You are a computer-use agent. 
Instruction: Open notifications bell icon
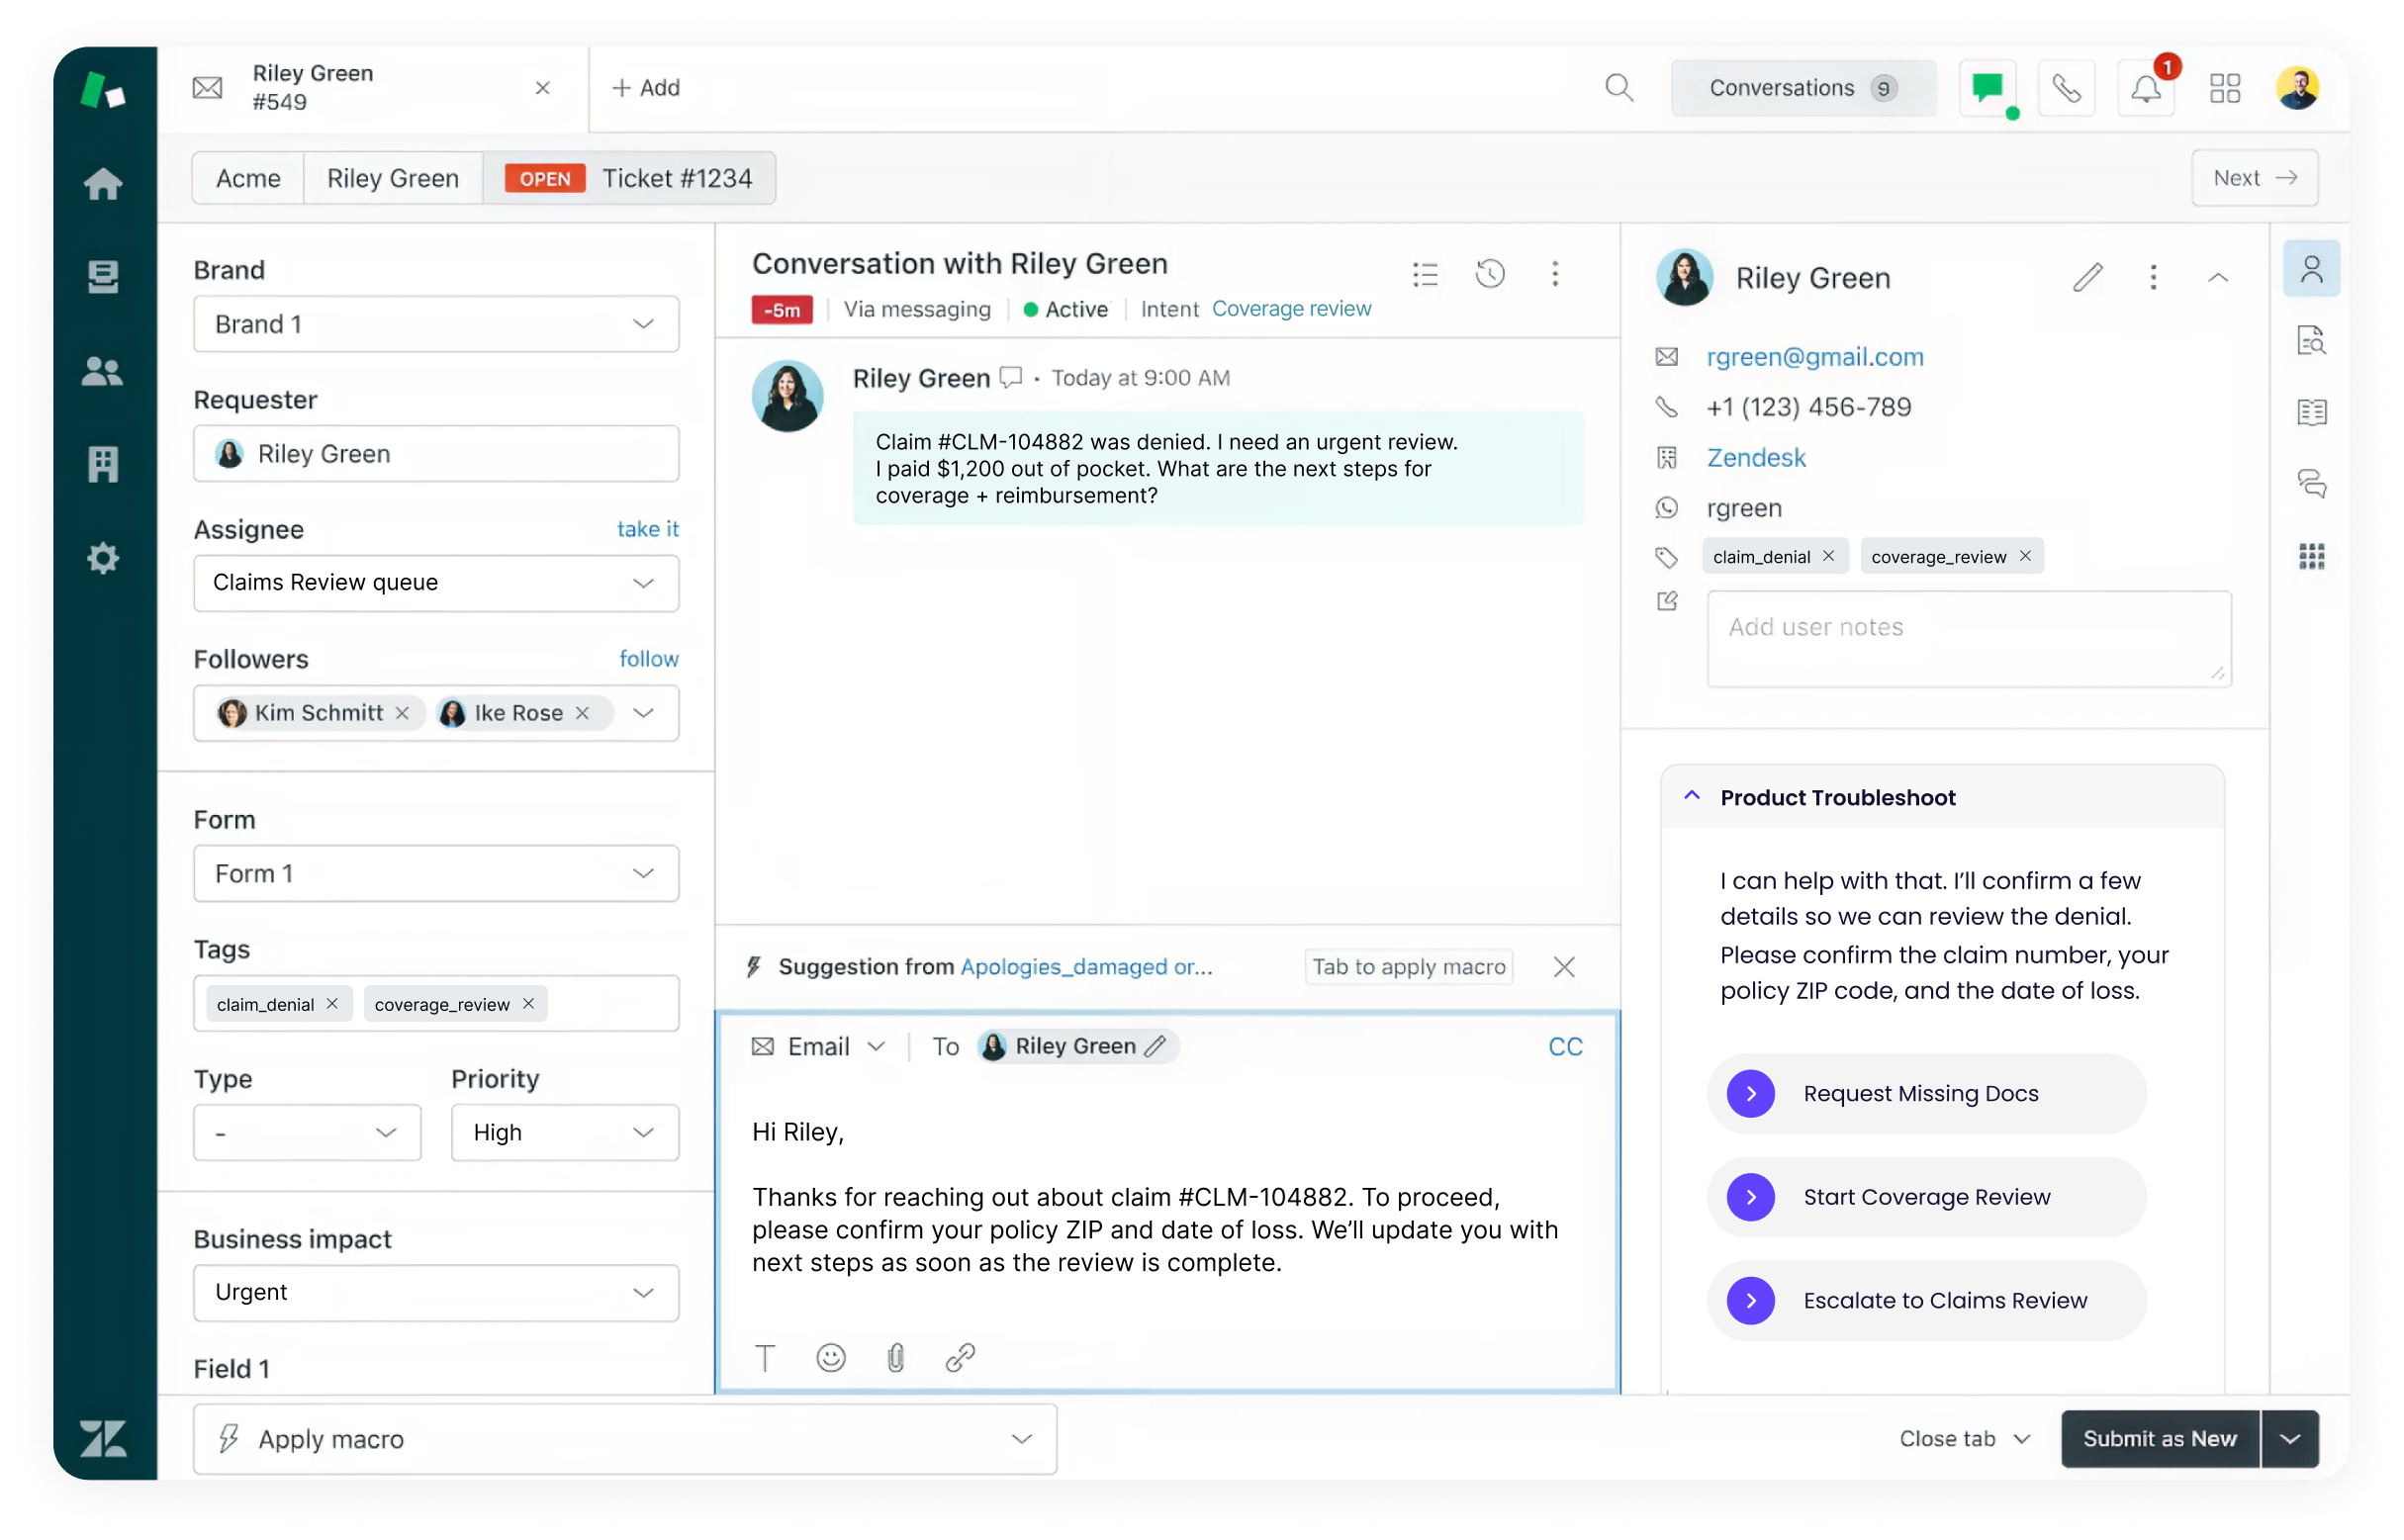tap(2145, 89)
